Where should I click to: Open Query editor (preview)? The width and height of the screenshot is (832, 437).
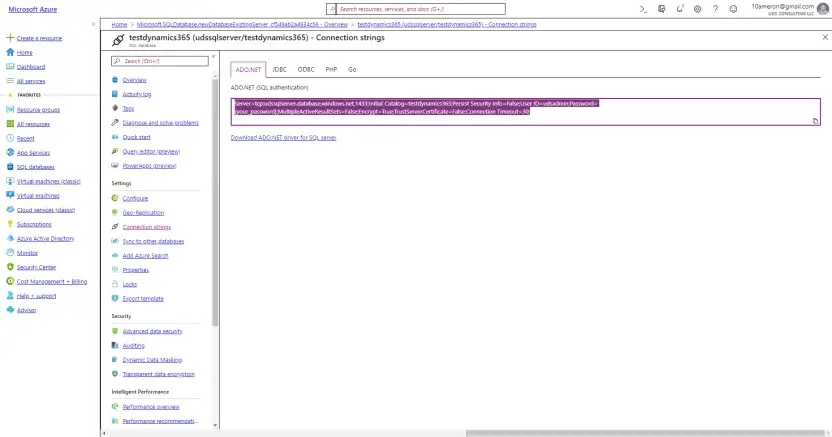151,152
